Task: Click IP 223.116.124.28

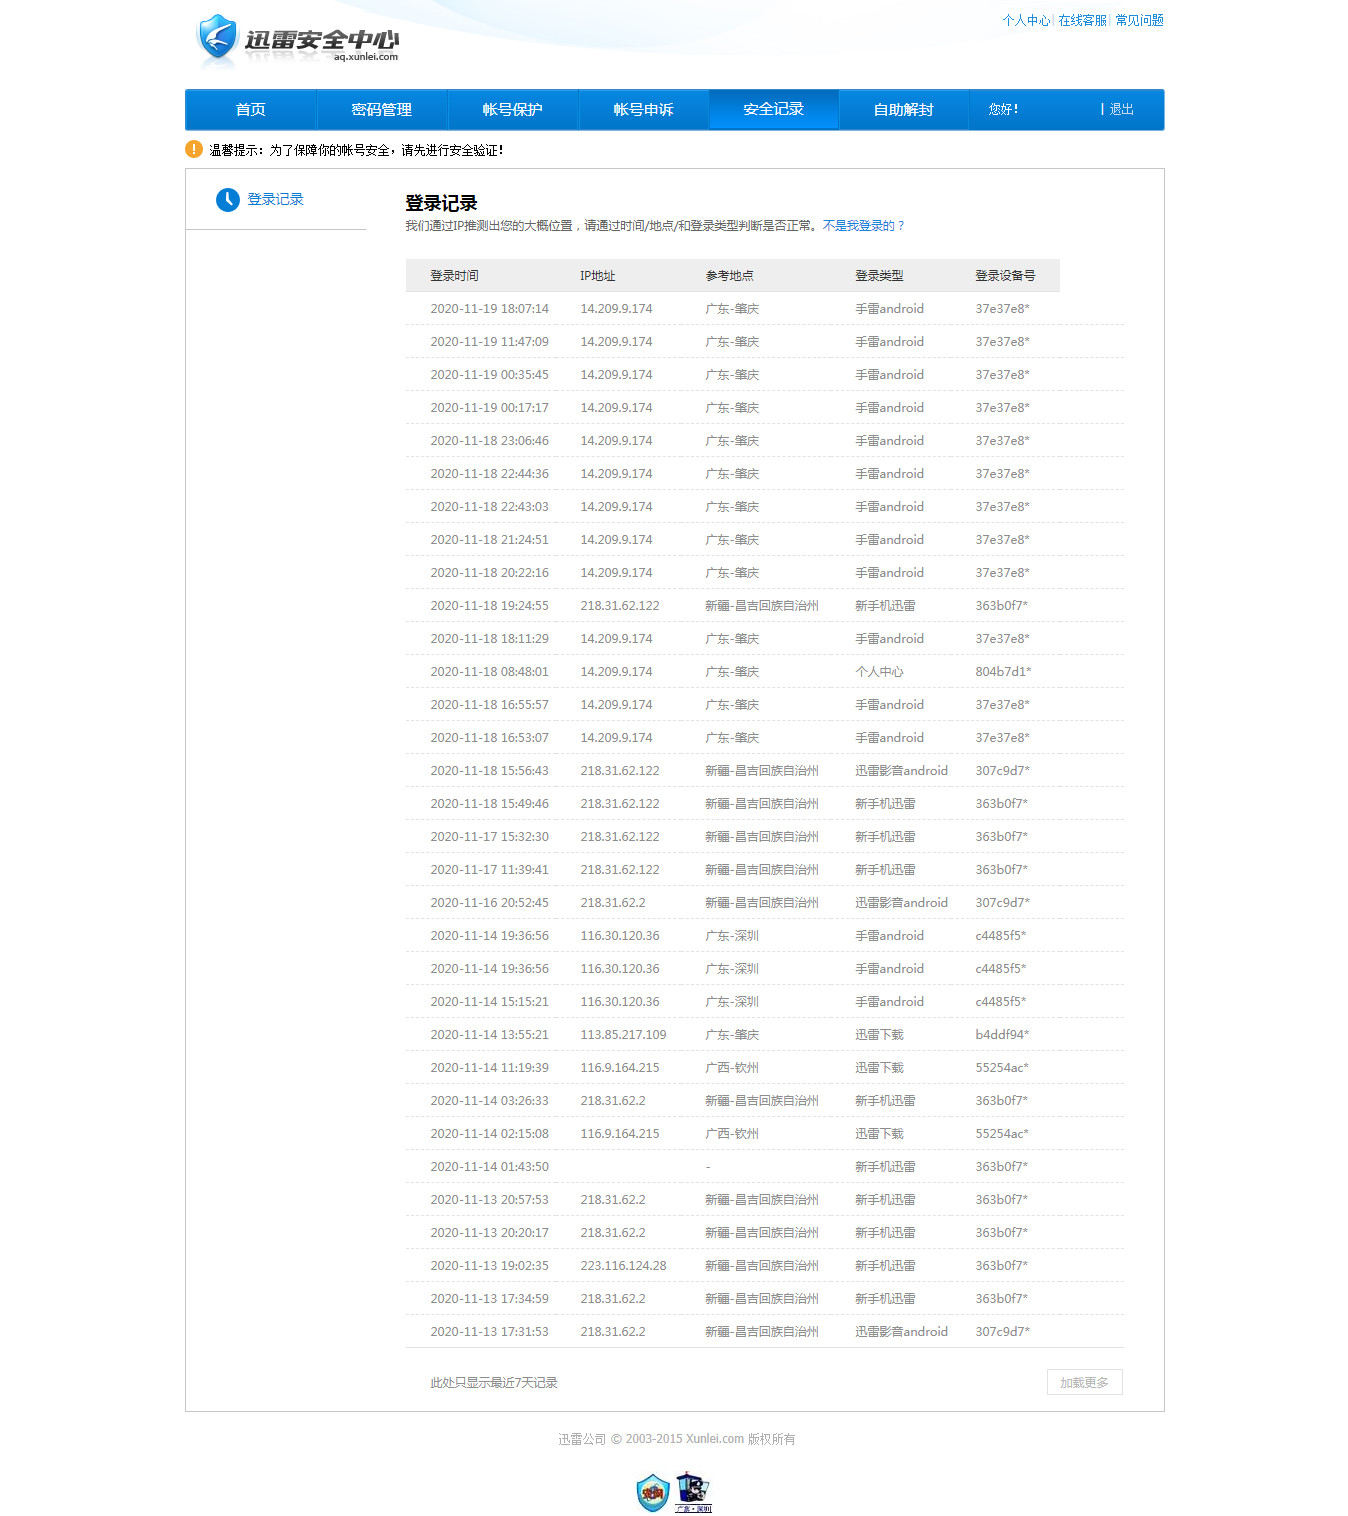Action: pyautogui.click(x=623, y=1266)
